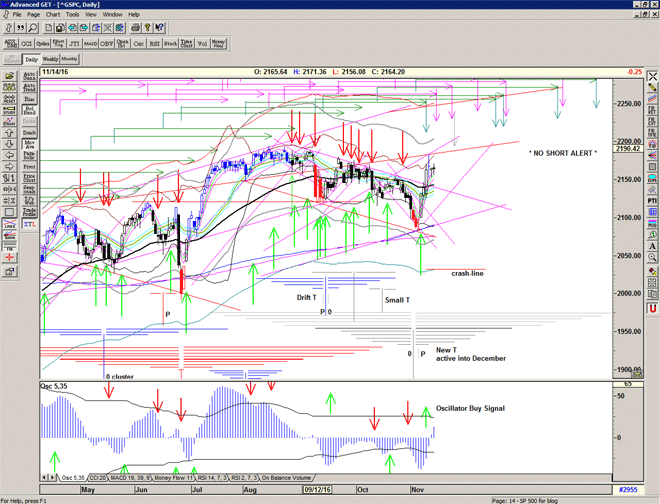Click the RSI indicator toolbar button
This screenshot has height=504, width=660.
click(153, 44)
